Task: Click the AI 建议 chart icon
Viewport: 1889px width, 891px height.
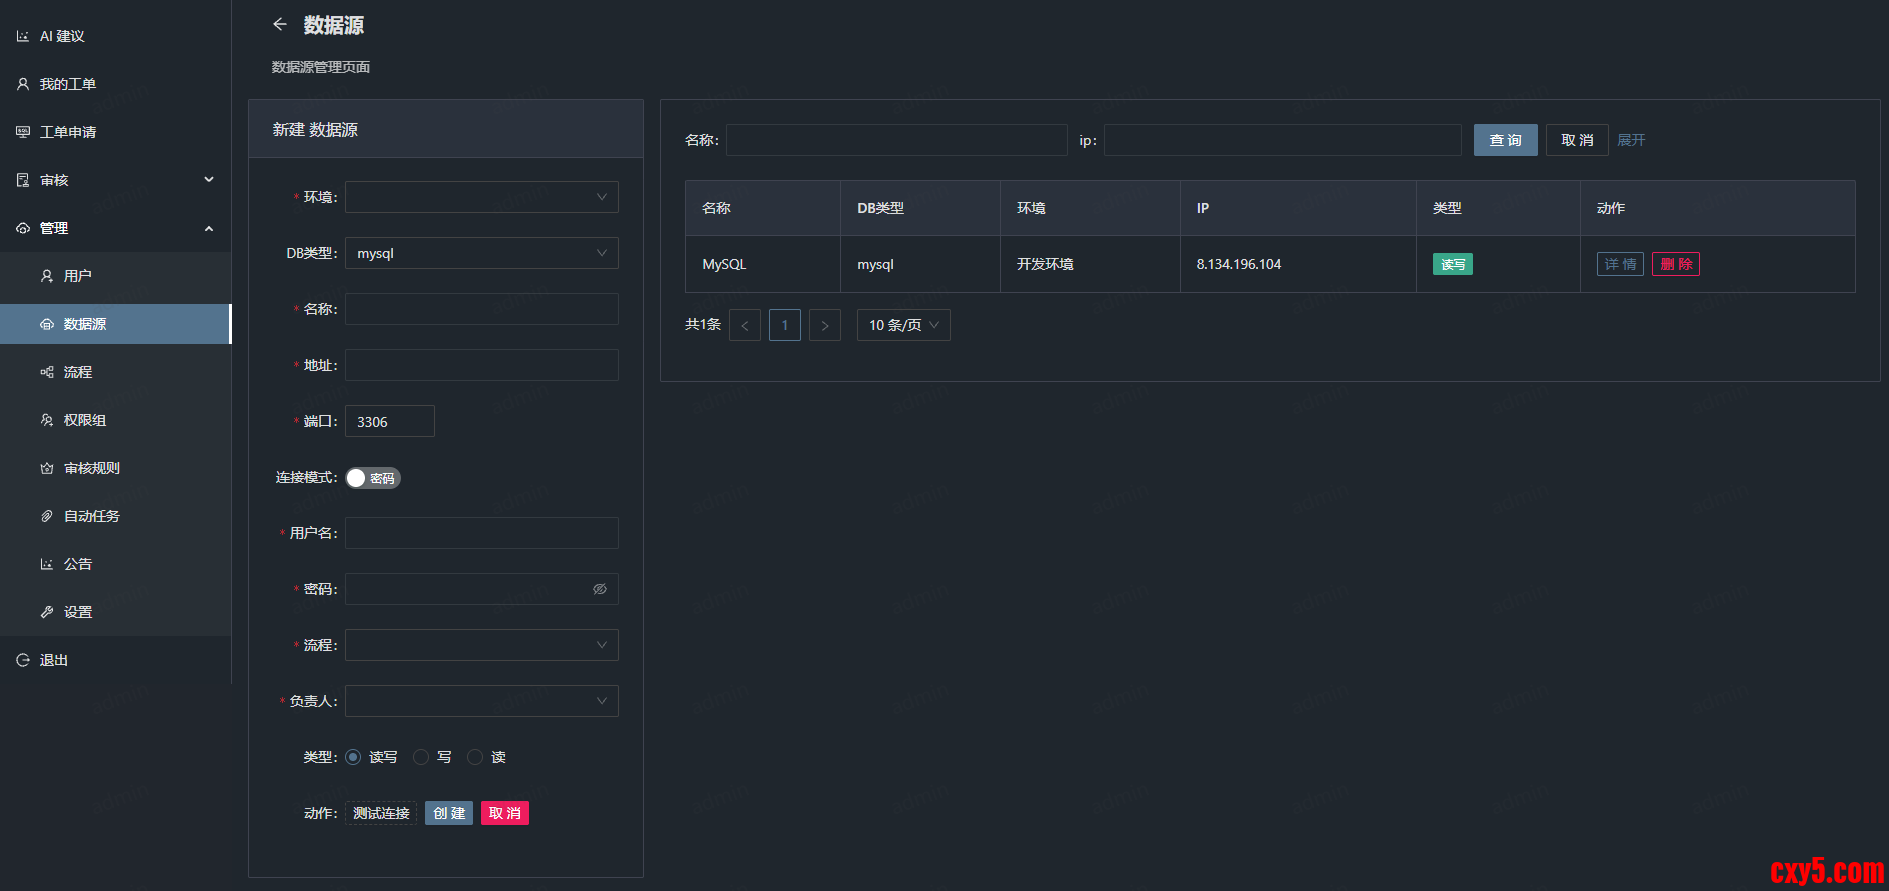Action: (x=23, y=36)
